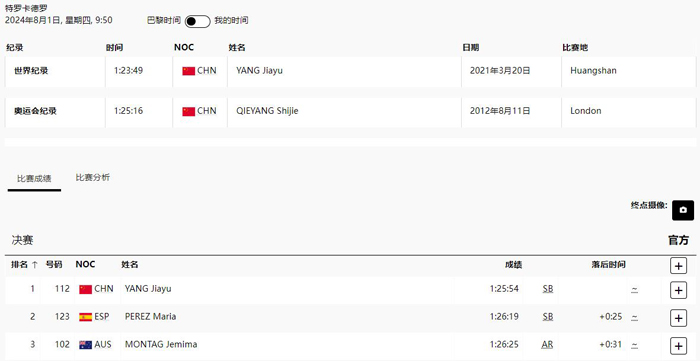Image resolution: width=700 pixels, height=361 pixels.
Task: Toggle between Paris time and my time
Action: click(197, 21)
